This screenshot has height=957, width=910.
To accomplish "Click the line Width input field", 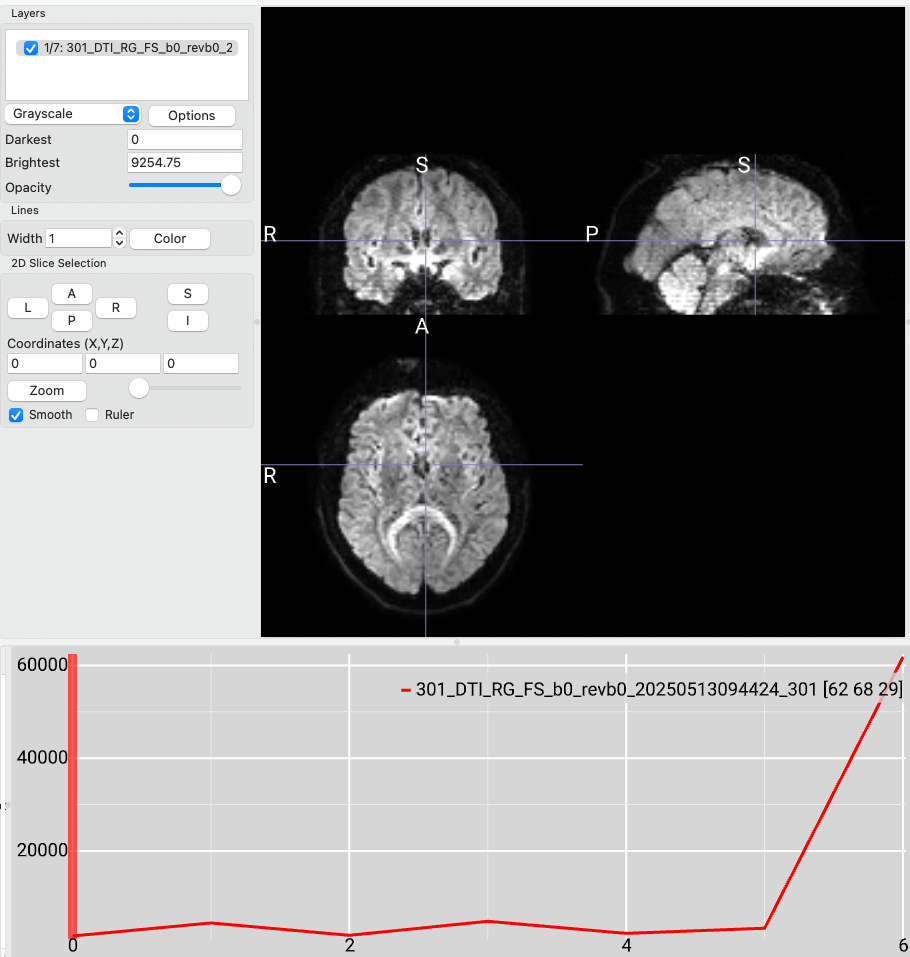I will coord(78,238).
